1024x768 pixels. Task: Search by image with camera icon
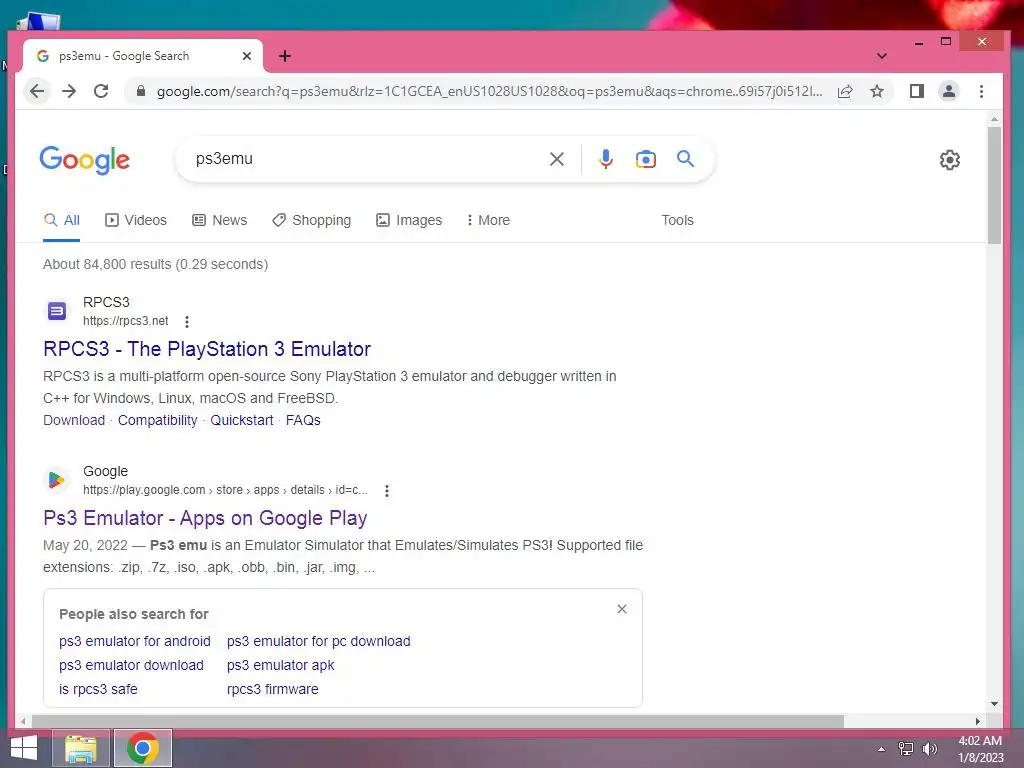pos(645,159)
